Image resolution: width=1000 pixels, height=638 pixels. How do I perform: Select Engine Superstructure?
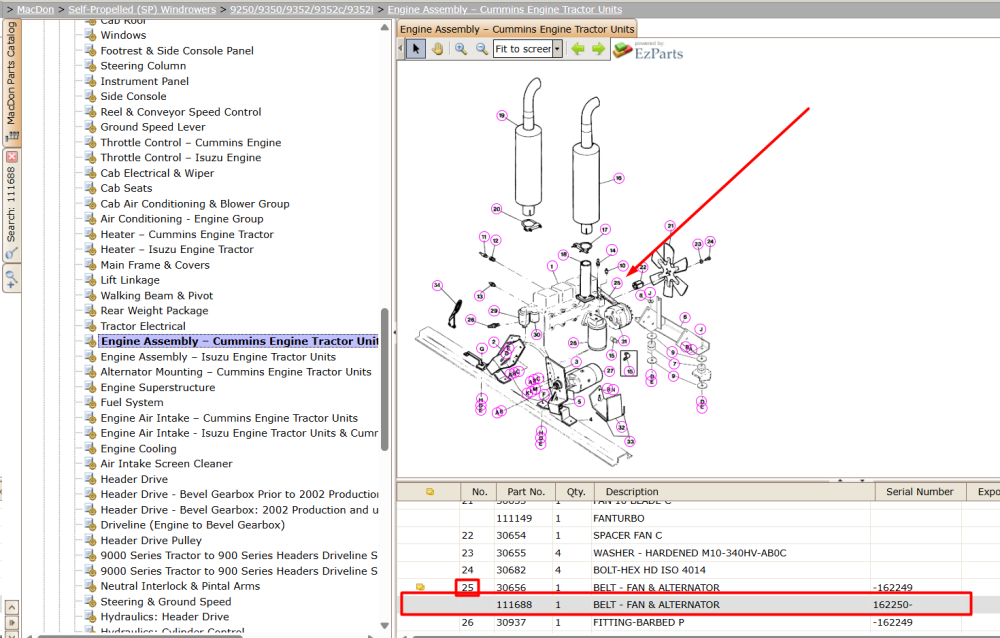(158, 387)
